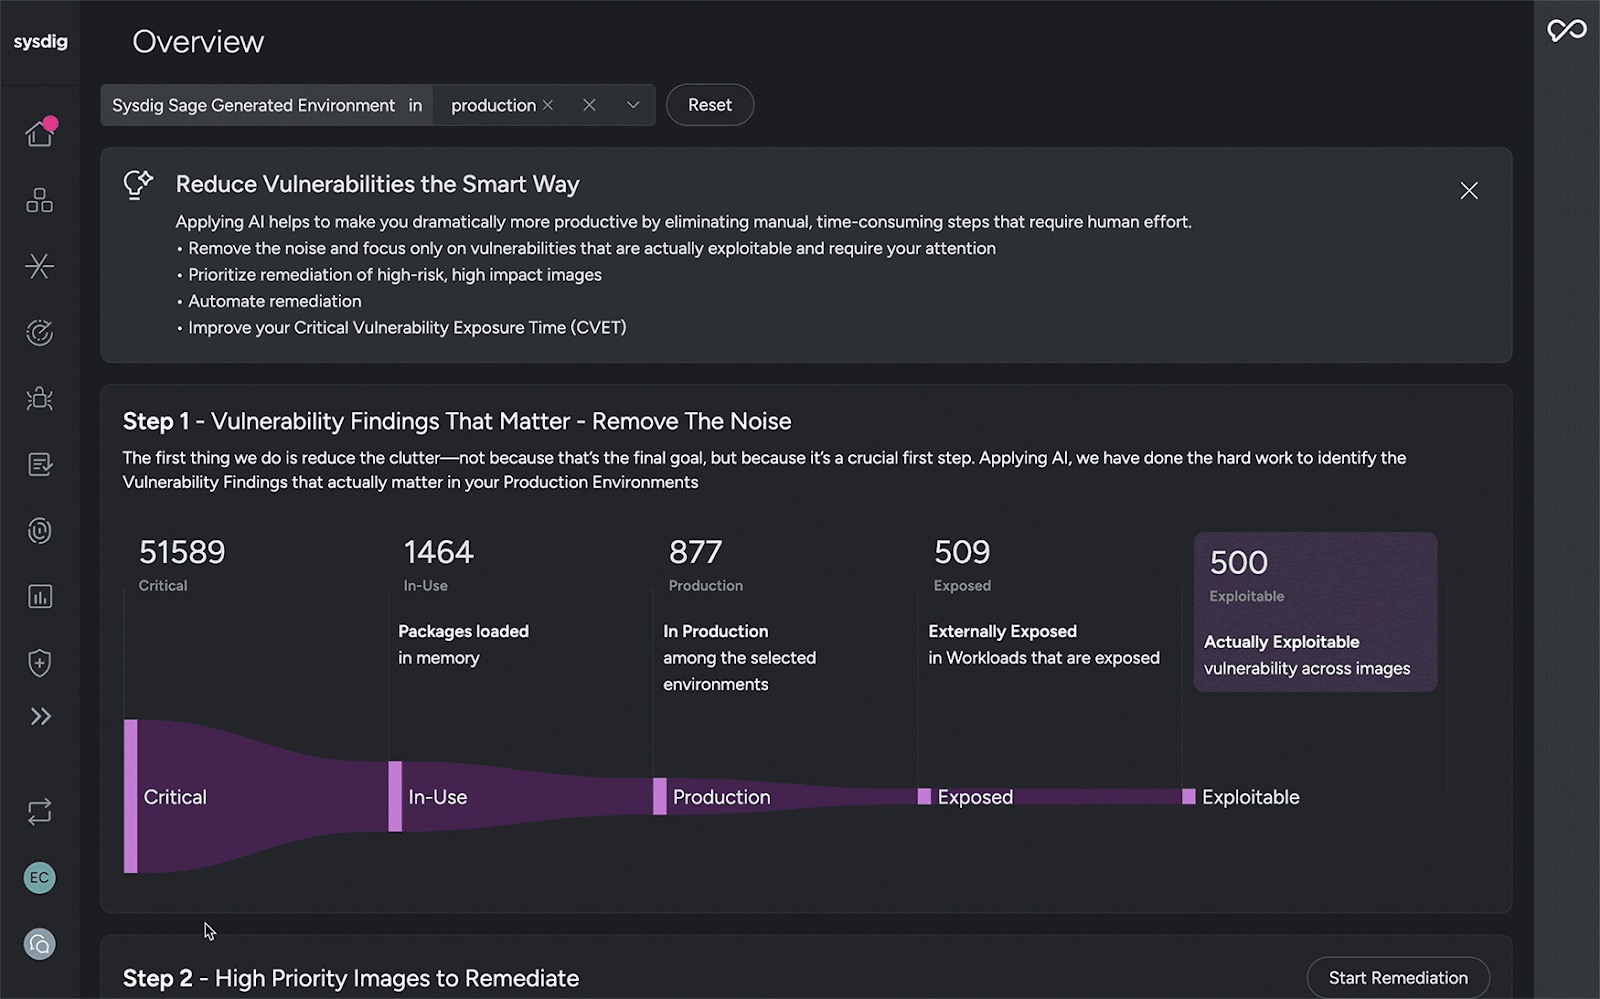Clear all selected environment values
This screenshot has height=999, width=1600.
pos(589,105)
